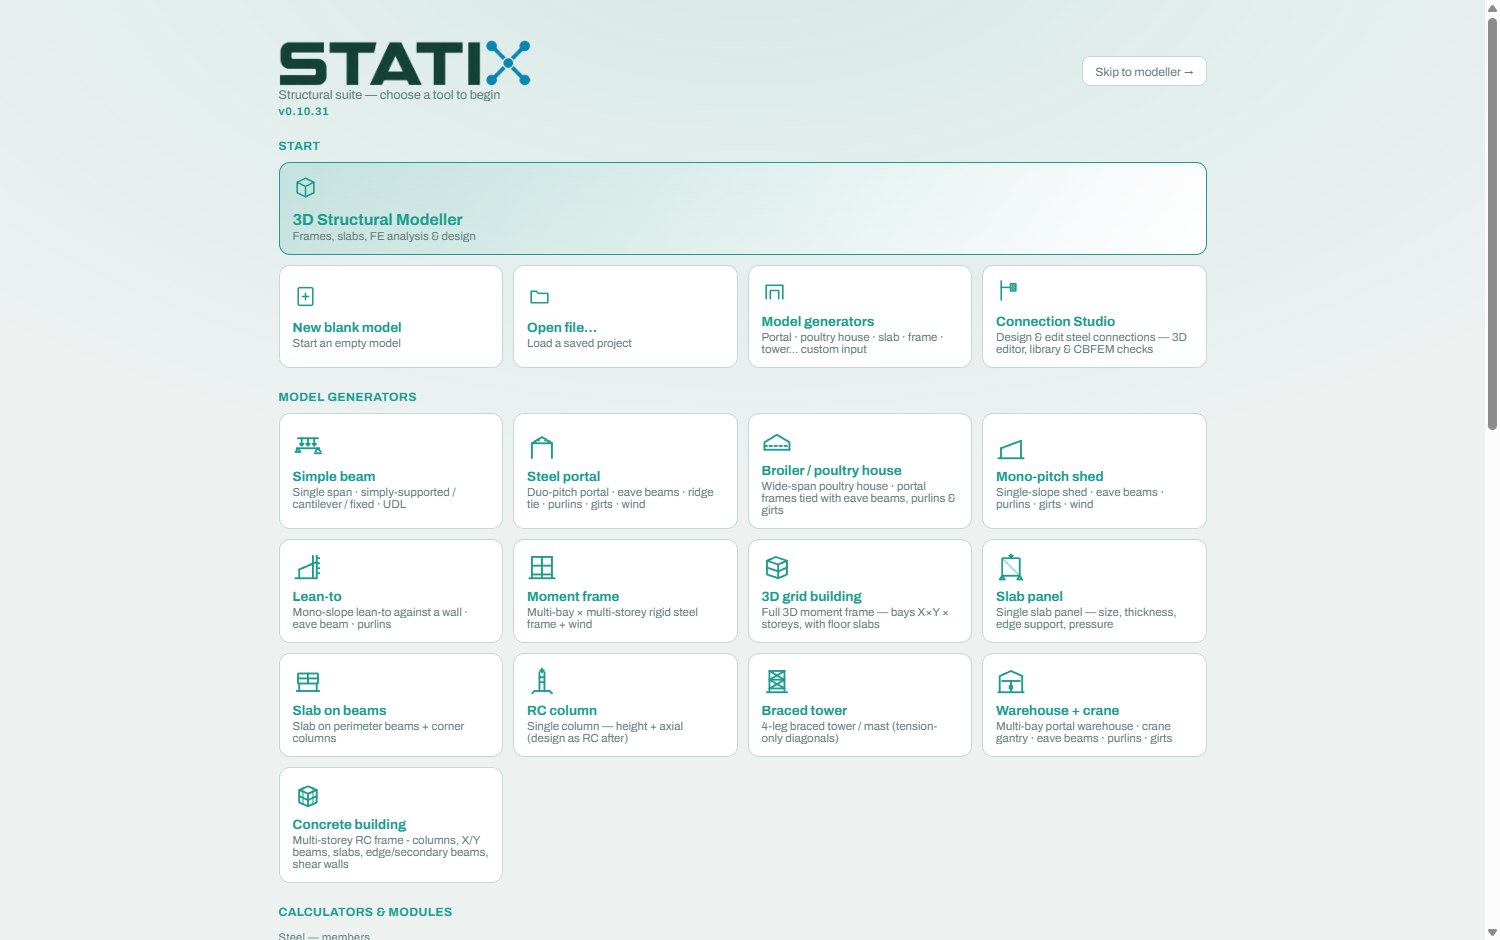
Task: Click the Braced tower icon
Action: coord(777,681)
